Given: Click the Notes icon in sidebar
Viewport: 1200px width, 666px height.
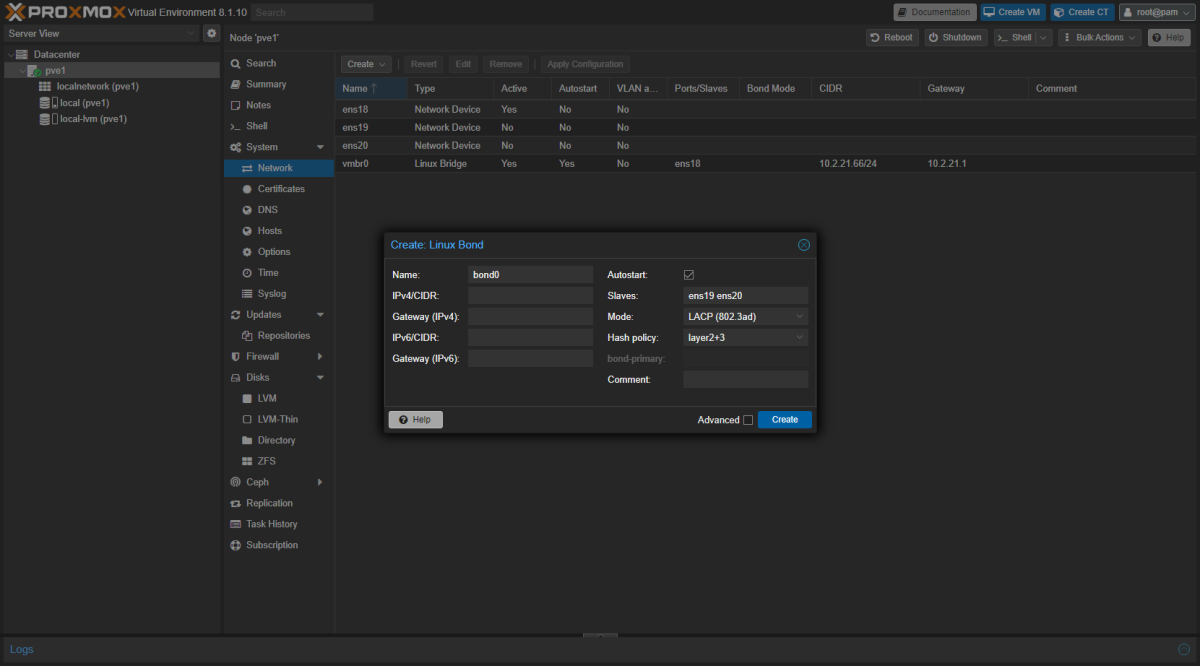Looking at the screenshot, I should [236, 105].
